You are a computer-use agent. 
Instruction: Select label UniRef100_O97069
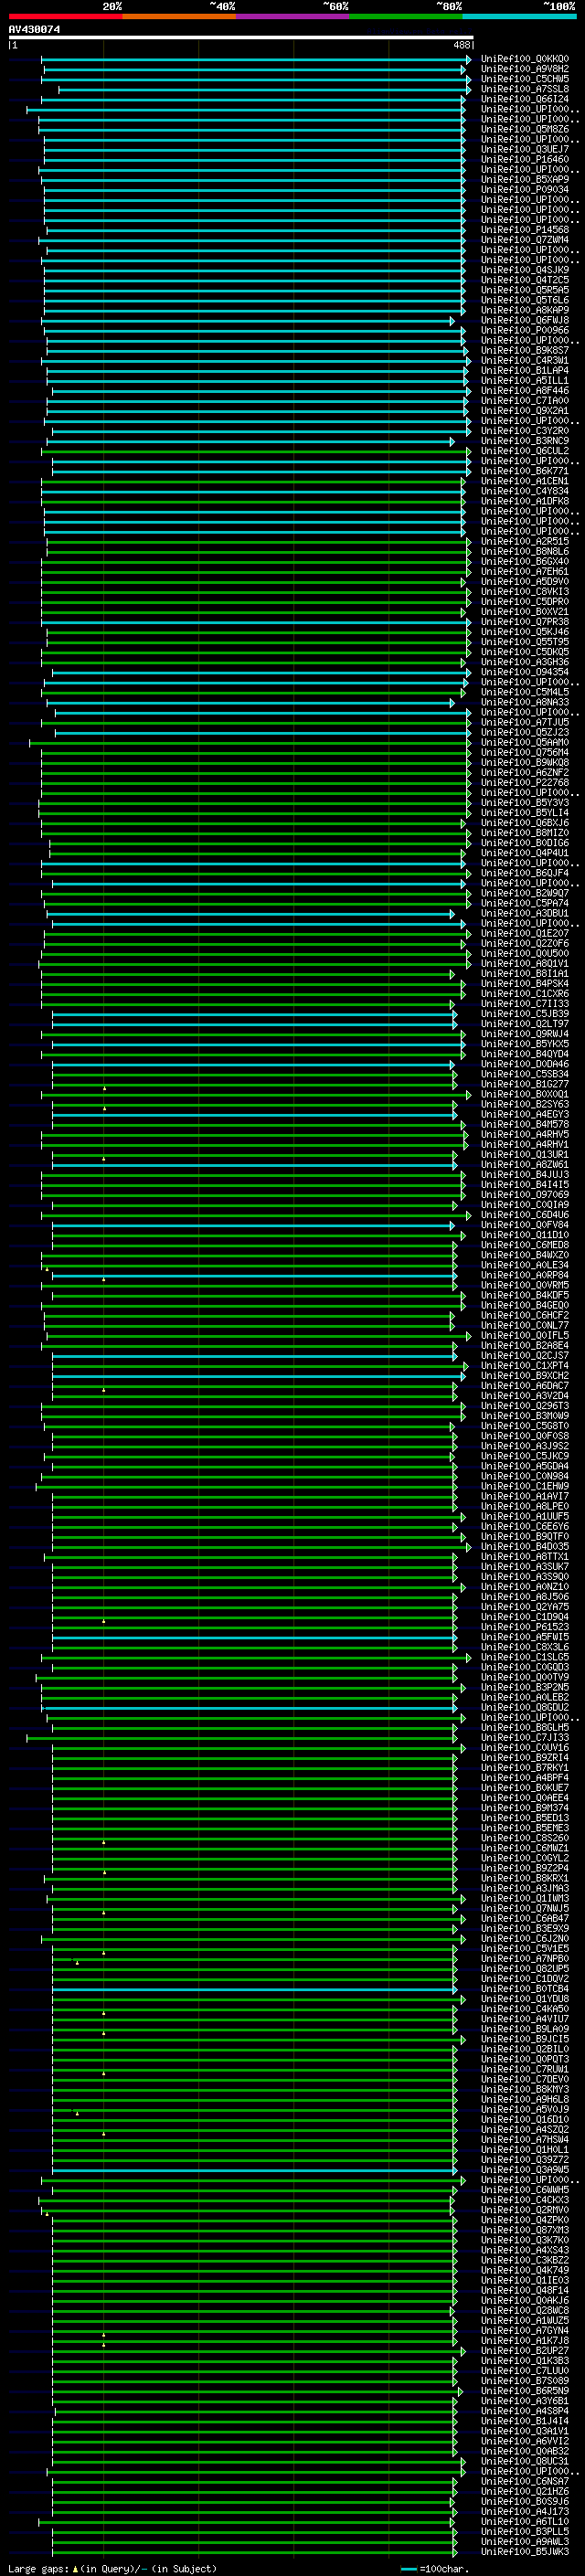coord(525,1195)
